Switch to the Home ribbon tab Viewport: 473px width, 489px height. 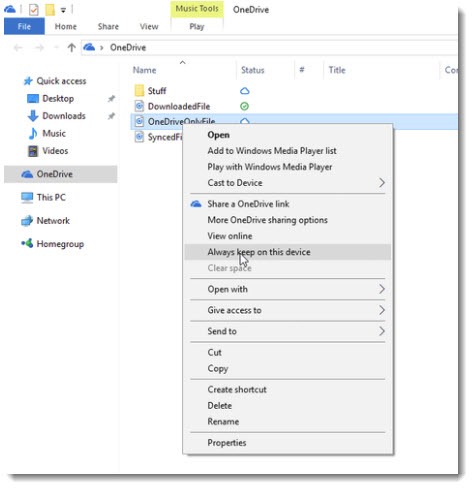point(66,27)
